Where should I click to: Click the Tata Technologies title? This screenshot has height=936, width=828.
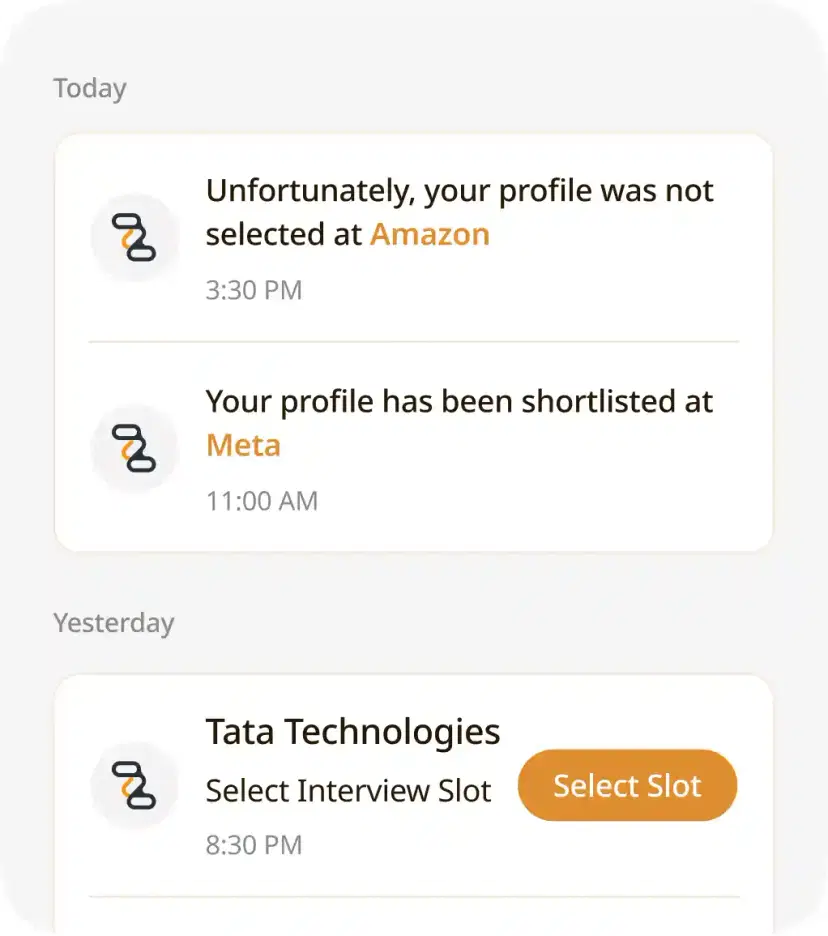353,732
